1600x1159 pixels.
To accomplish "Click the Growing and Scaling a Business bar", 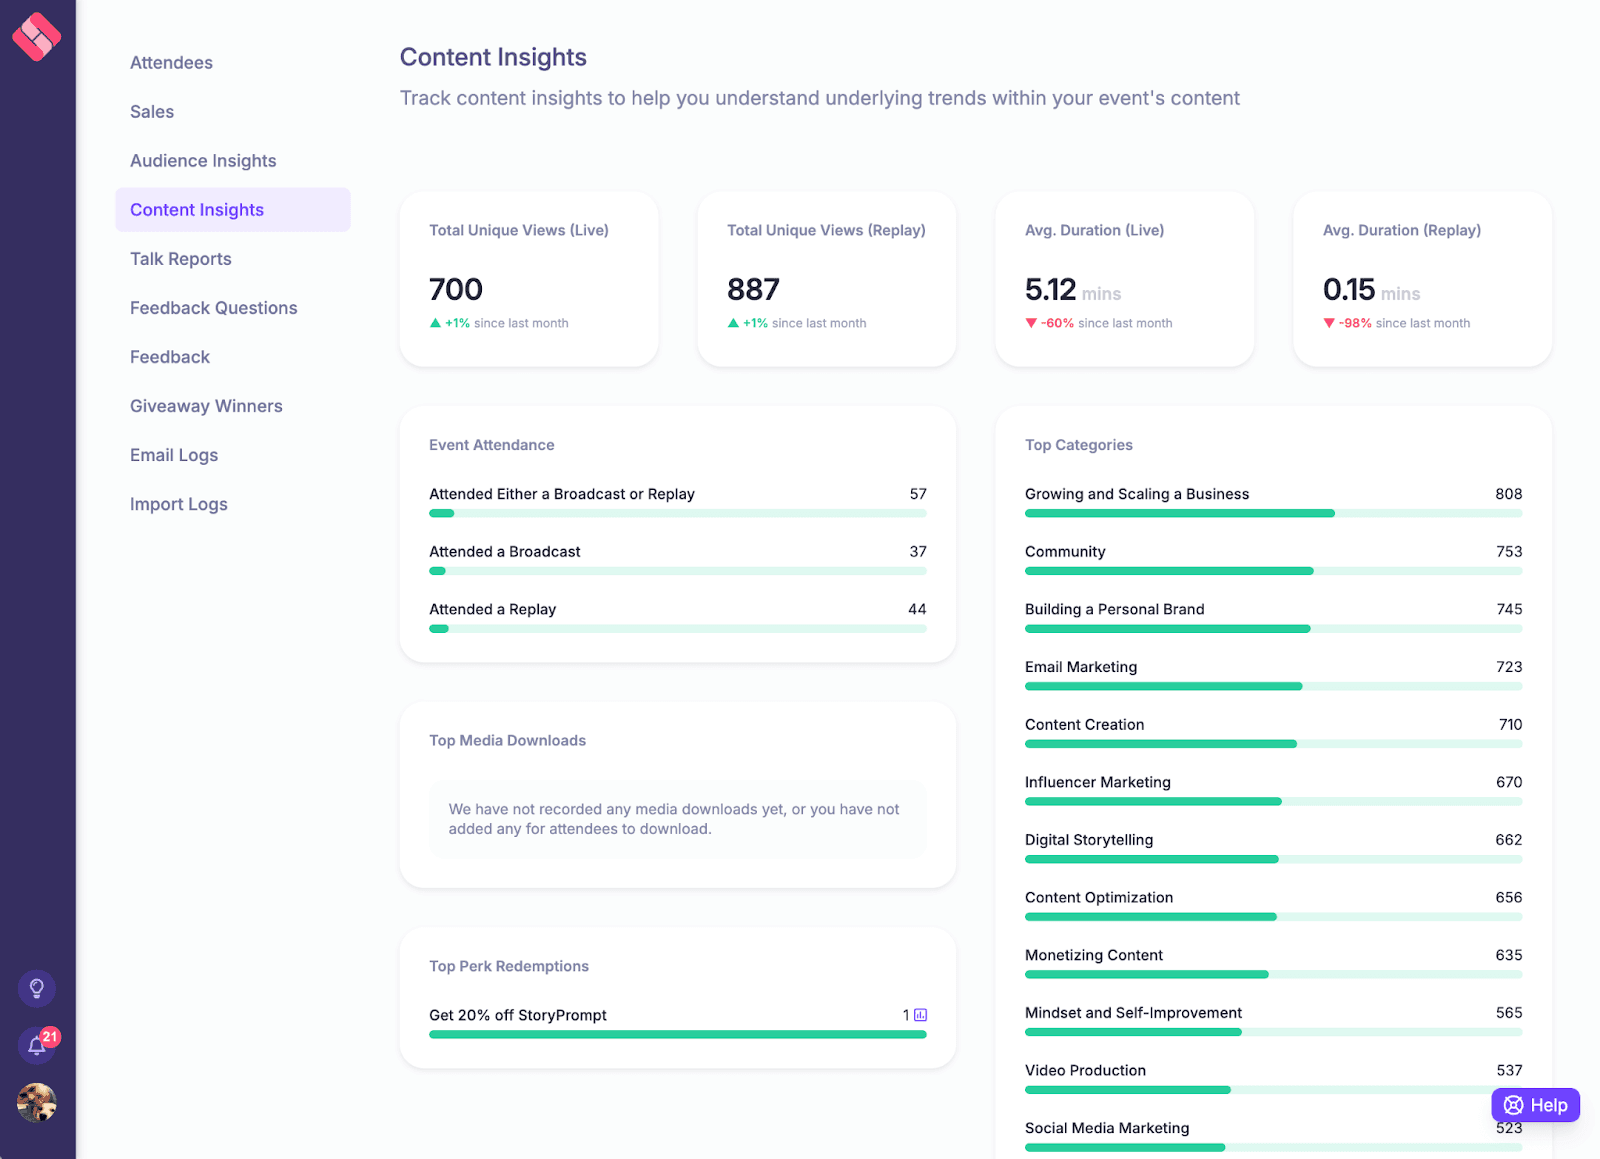I will click(x=1273, y=513).
